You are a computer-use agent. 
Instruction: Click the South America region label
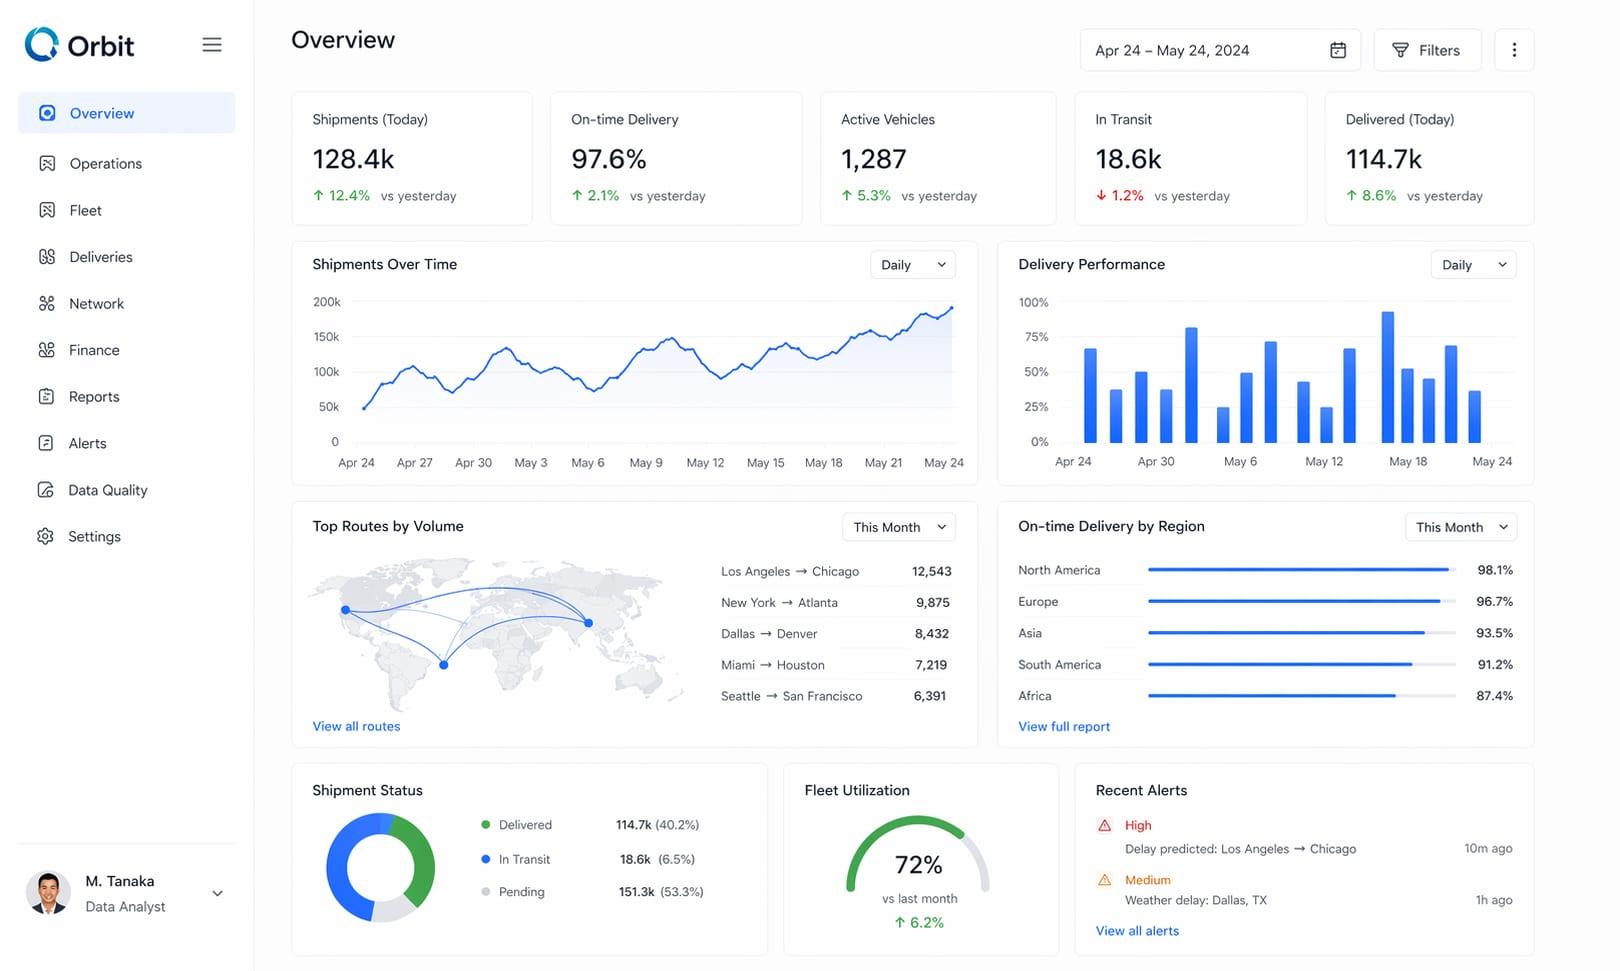pyautogui.click(x=1059, y=664)
